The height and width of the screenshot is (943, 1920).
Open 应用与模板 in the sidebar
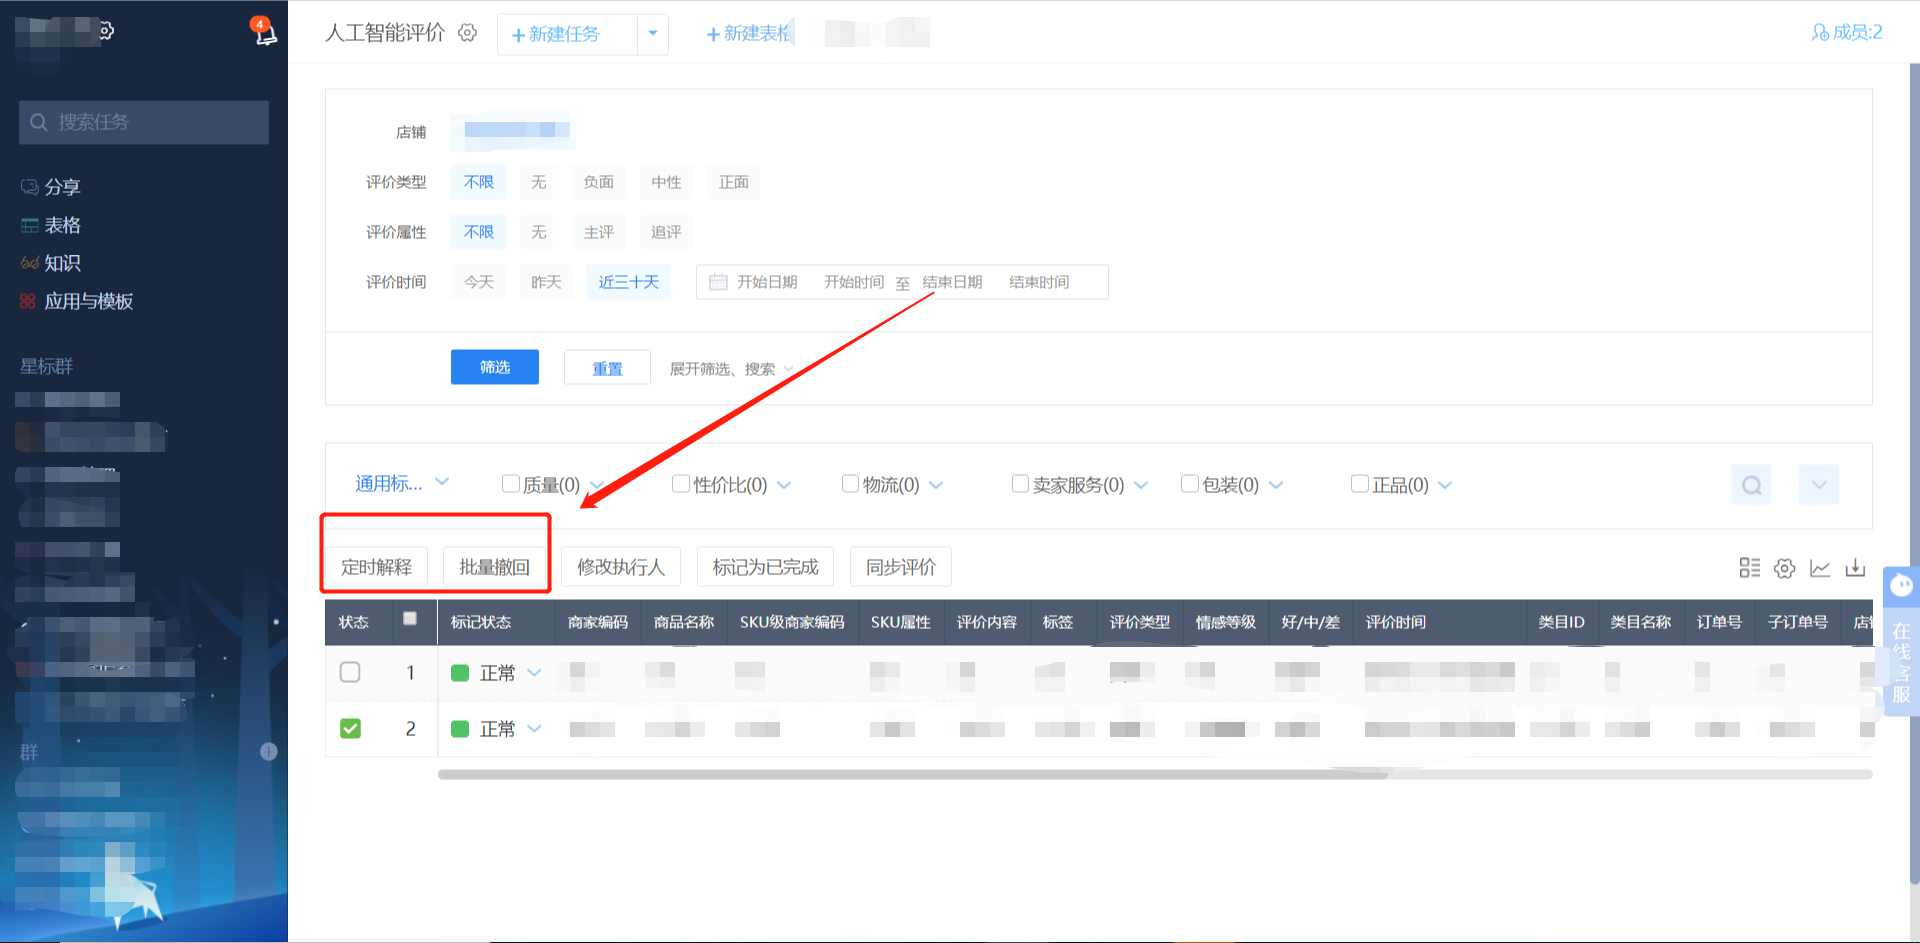click(88, 301)
